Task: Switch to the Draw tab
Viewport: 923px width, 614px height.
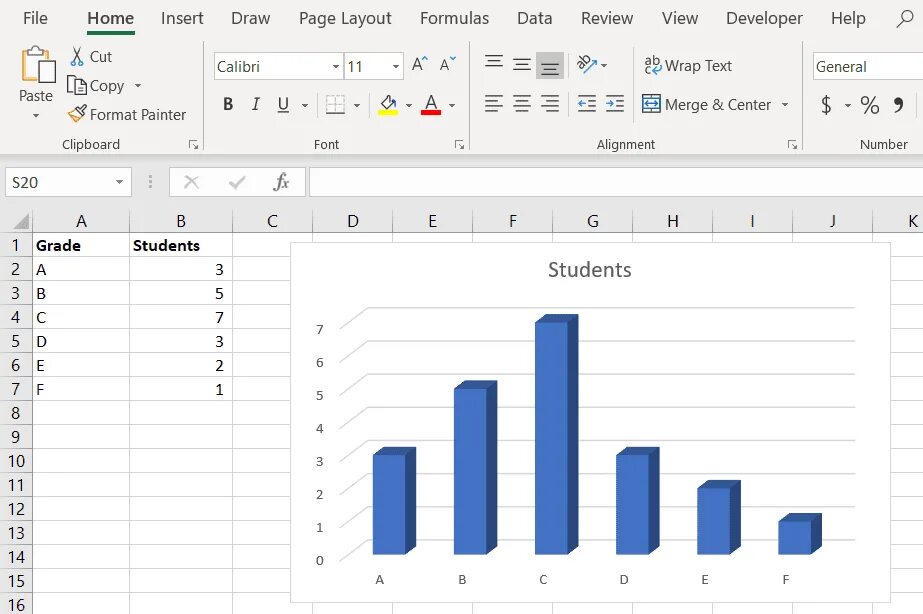Action: point(250,18)
